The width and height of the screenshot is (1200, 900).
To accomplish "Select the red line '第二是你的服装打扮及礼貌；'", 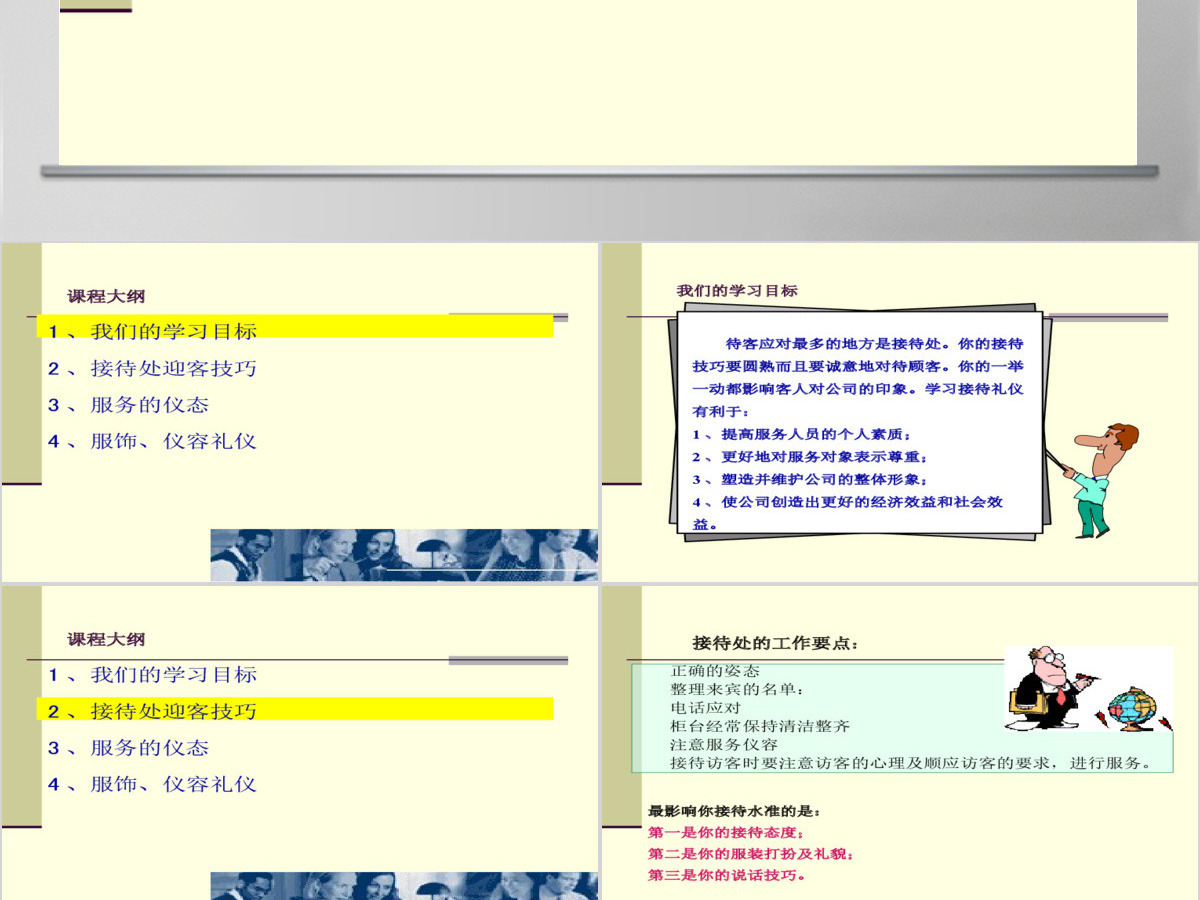I will (751, 855).
